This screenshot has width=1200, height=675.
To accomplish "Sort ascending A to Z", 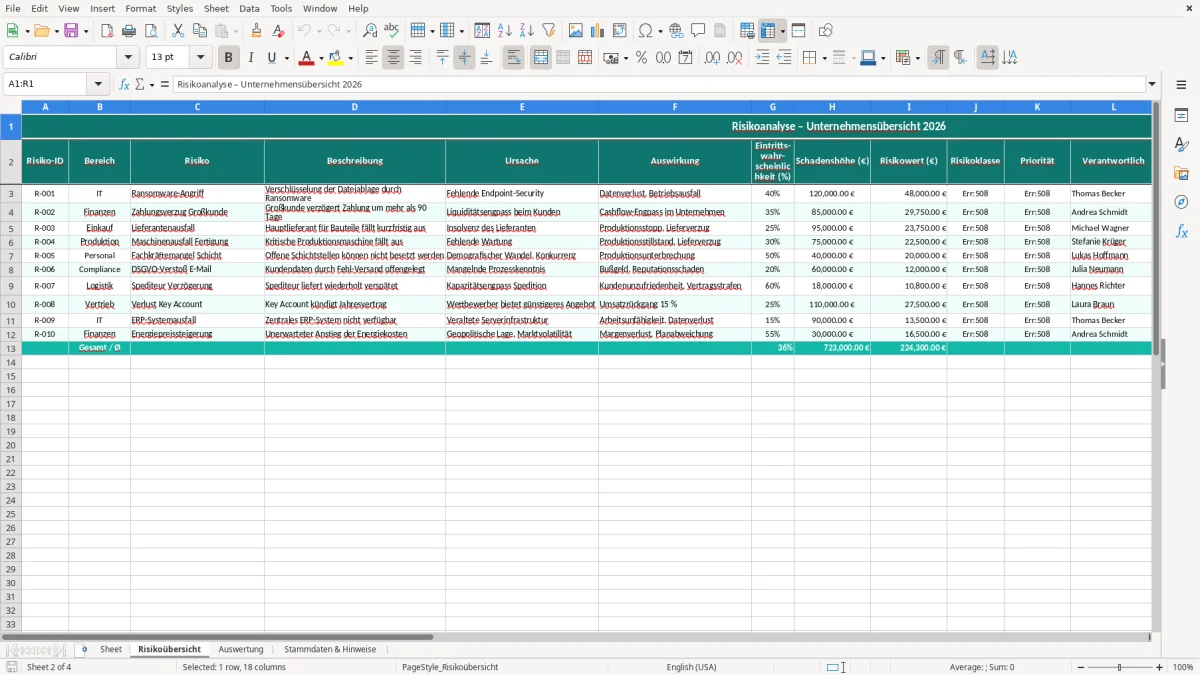I will click(505, 31).
